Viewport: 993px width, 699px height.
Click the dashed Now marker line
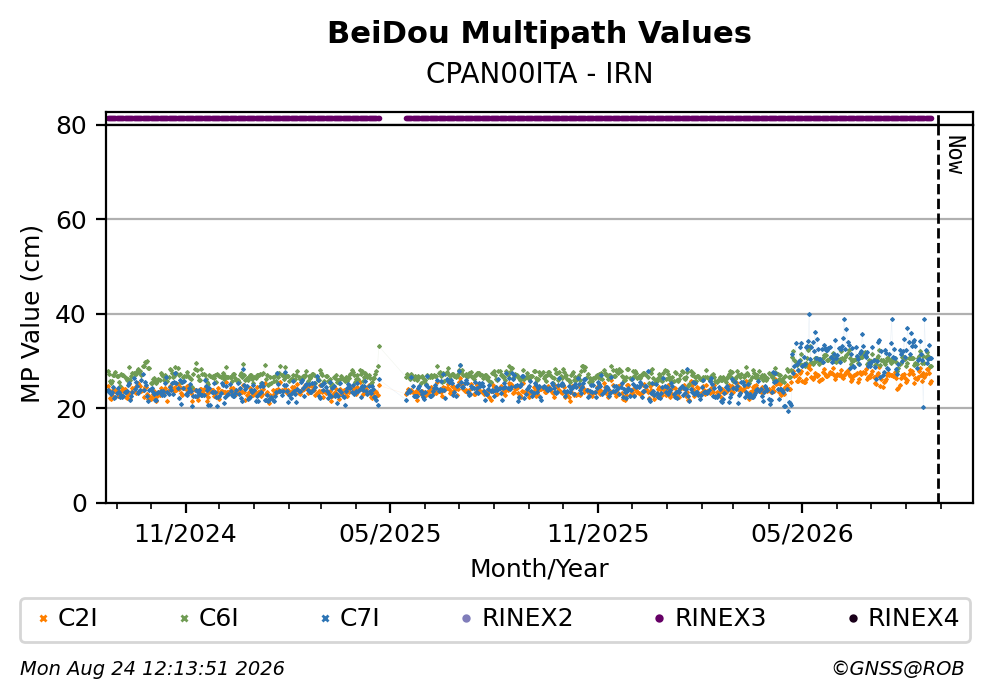click(938, 310)
